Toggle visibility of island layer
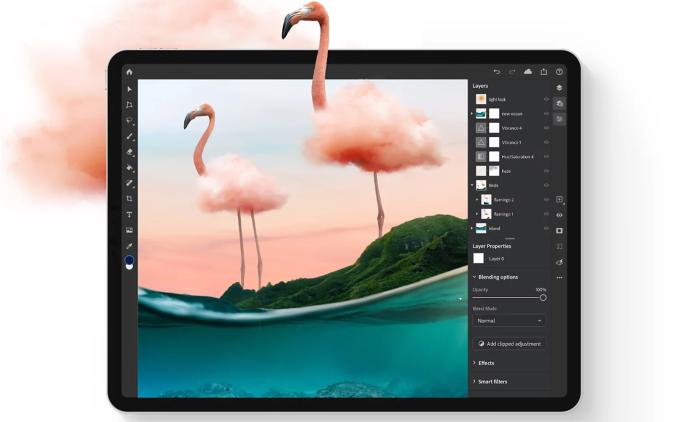This screenshot has width=675, height=422. tap(546, 228)
